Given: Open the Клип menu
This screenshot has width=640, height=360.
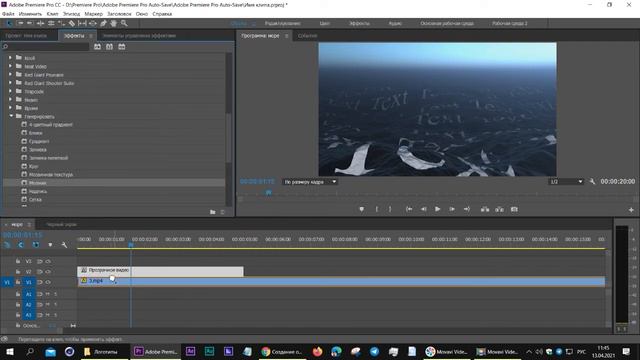Looking at the screenshot, I should click(x=52, y=14).
